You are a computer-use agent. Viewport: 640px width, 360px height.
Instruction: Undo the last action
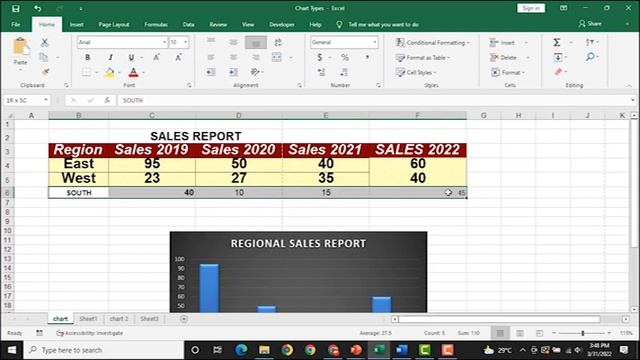coord(38,8)
